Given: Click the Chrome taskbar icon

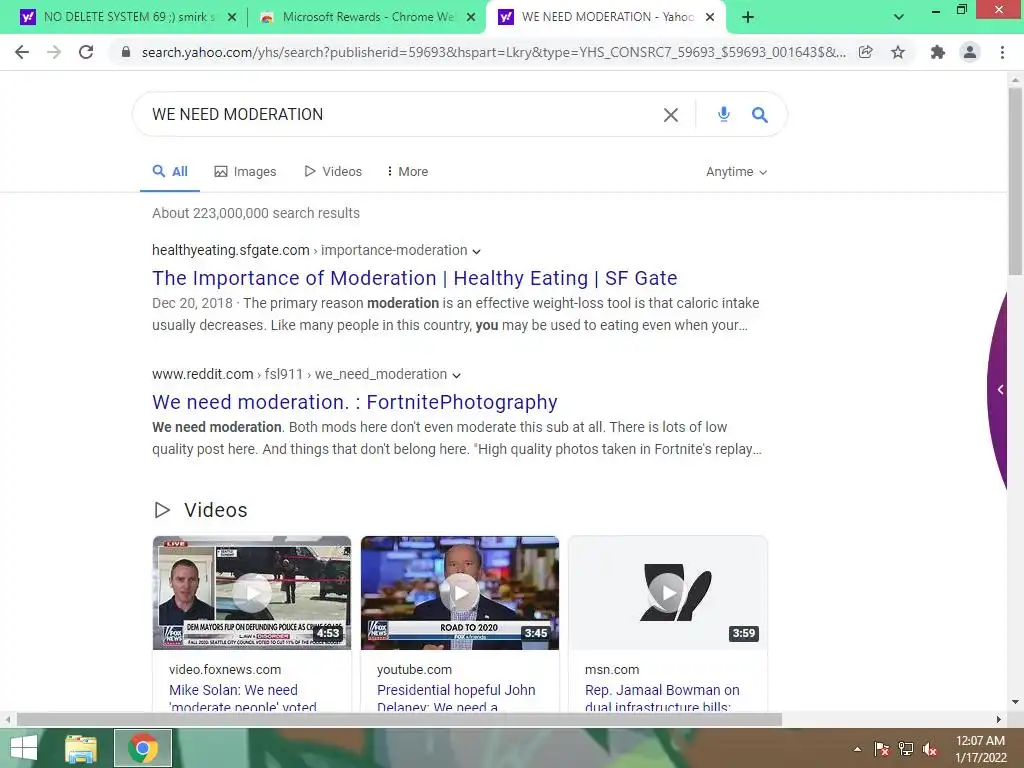Looking at the screenshot, I should [x=143, y=748].
